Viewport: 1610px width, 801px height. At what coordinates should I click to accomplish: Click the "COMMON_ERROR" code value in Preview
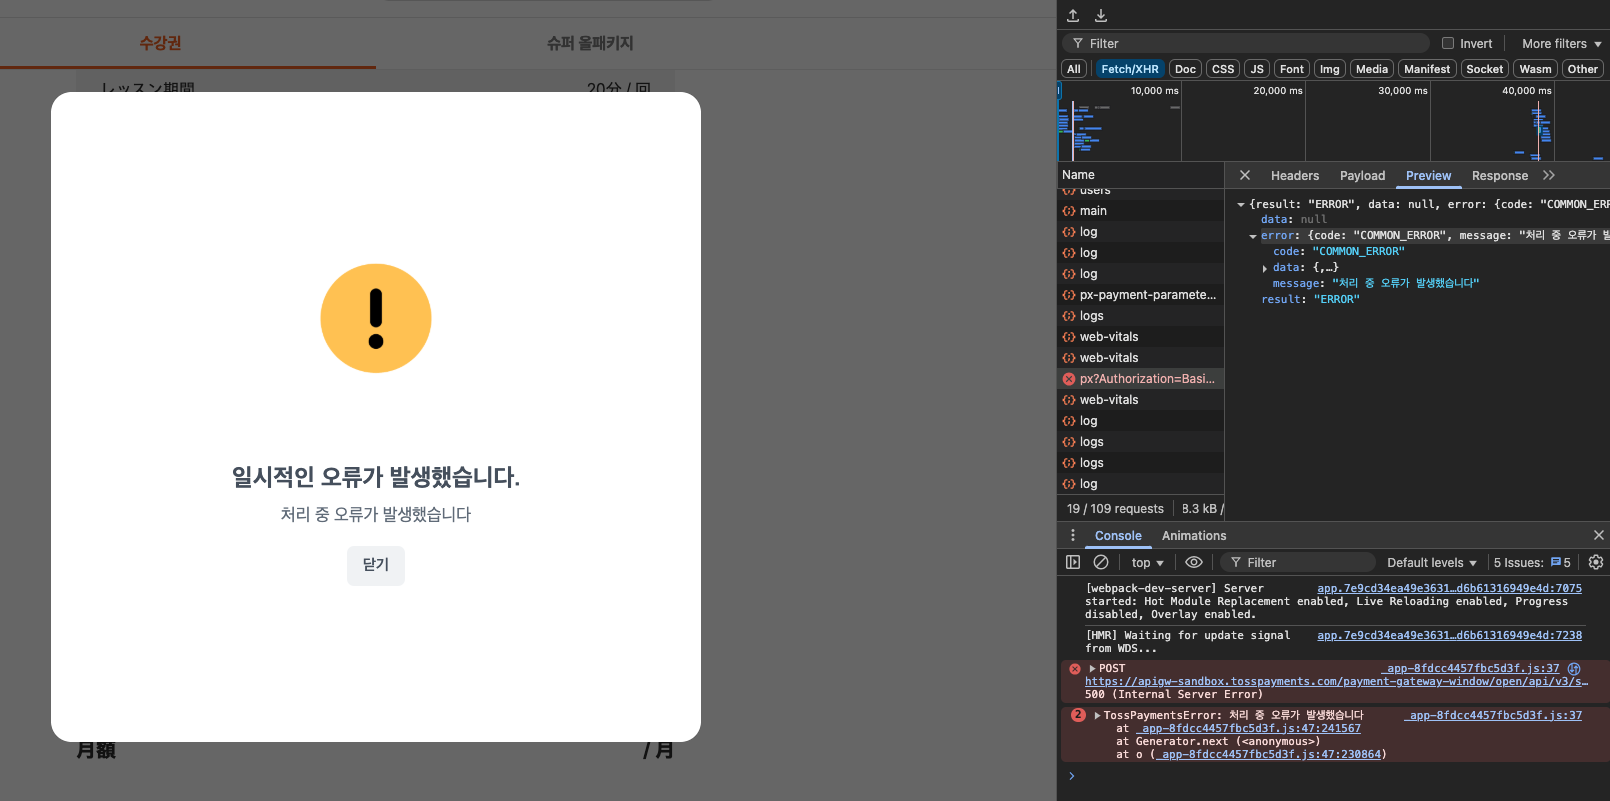tap(1358, 252)
